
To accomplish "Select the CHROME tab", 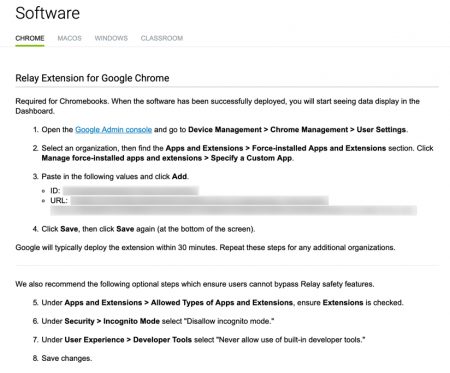I will [30, 38].
